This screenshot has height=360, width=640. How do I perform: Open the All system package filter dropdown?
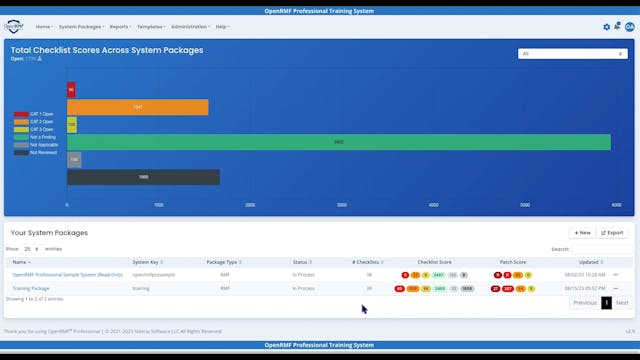(x=573, y=54)
